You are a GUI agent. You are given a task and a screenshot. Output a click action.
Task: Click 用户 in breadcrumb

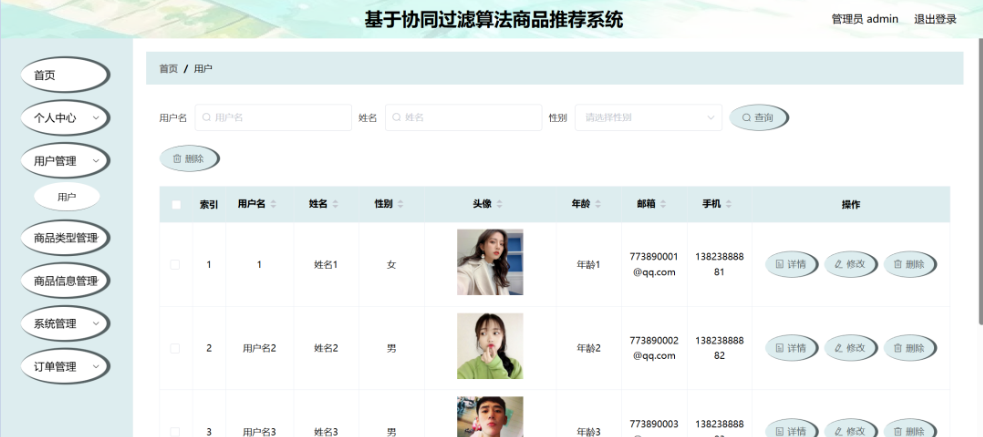[x=203, y=68]
